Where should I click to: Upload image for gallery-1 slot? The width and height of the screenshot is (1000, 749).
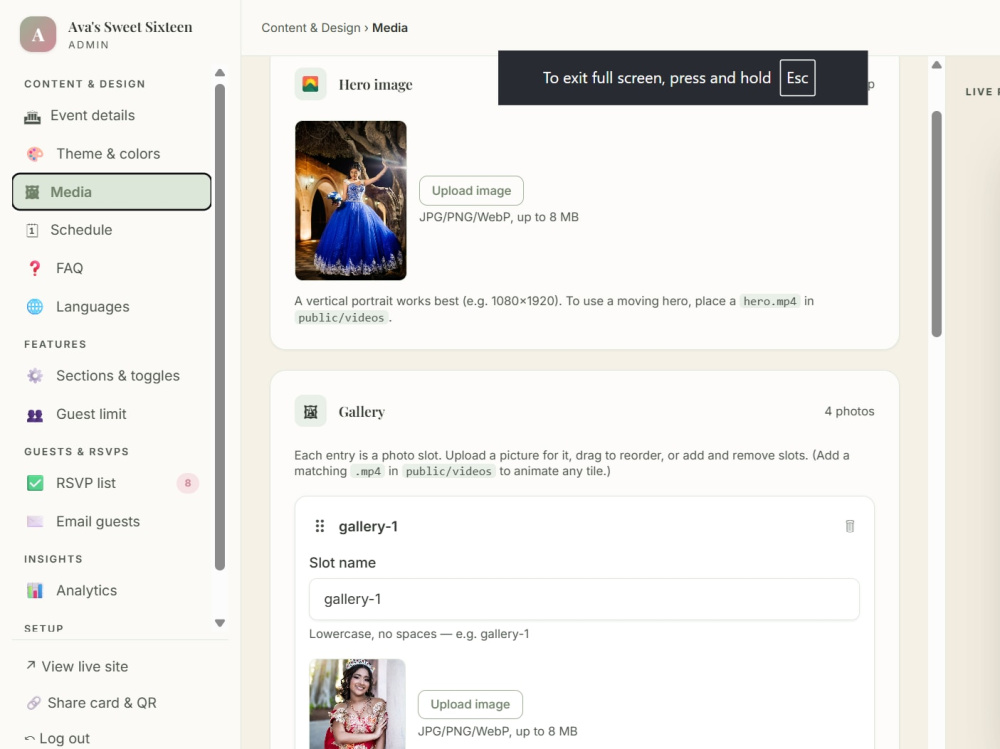(470, 704)
